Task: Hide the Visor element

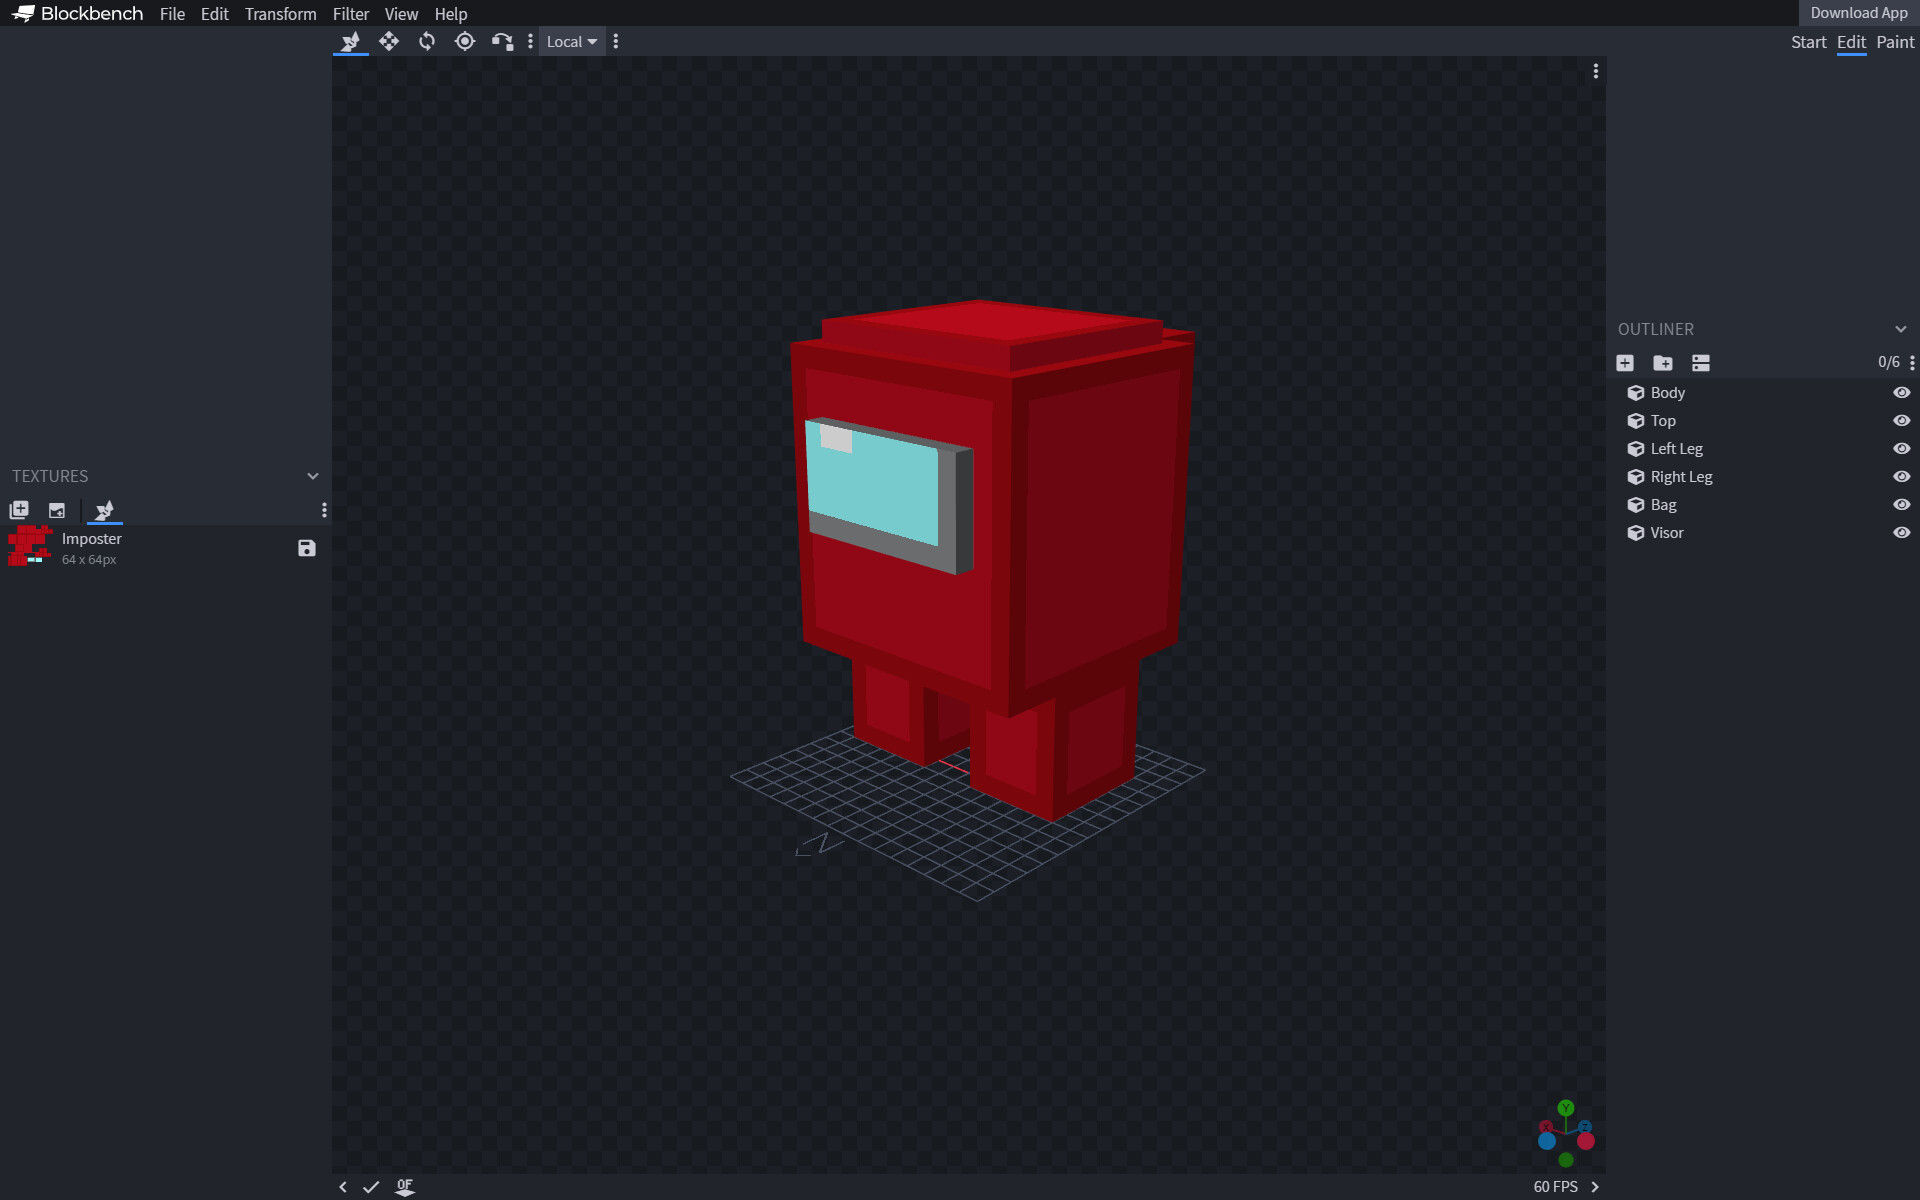Action: [x=1901, y=533]
